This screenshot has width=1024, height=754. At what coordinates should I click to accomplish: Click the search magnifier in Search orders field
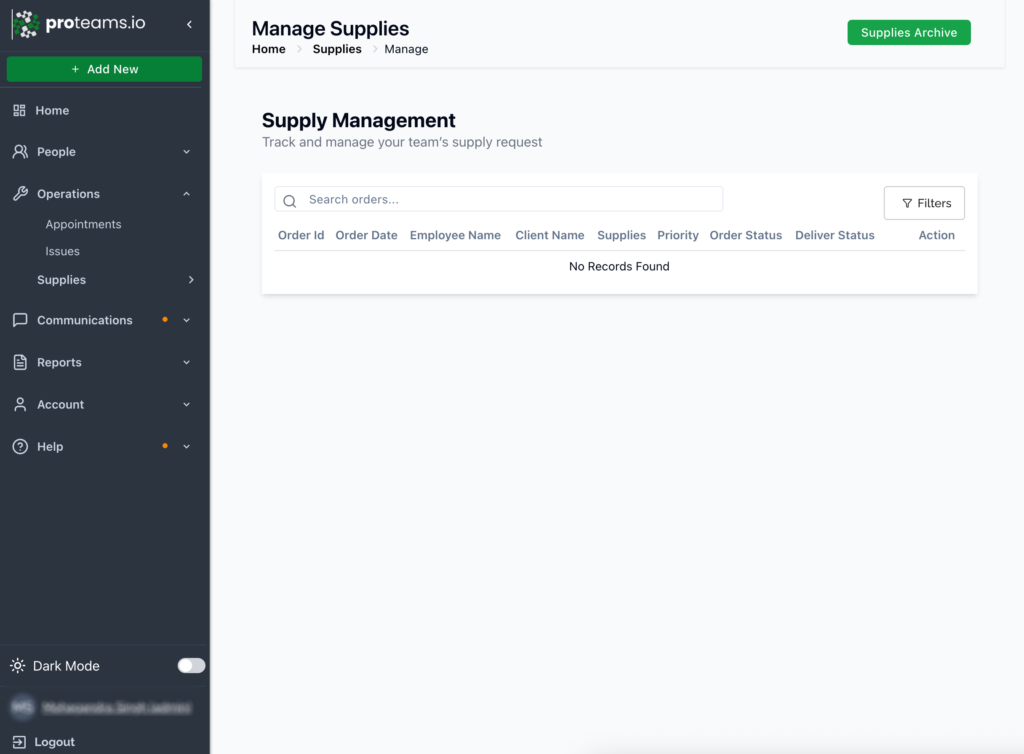[289, 199]
